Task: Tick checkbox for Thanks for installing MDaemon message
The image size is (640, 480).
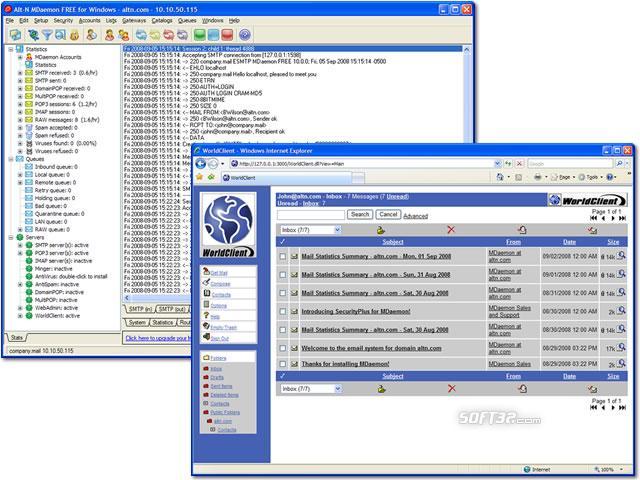Action: coord(282,364)
